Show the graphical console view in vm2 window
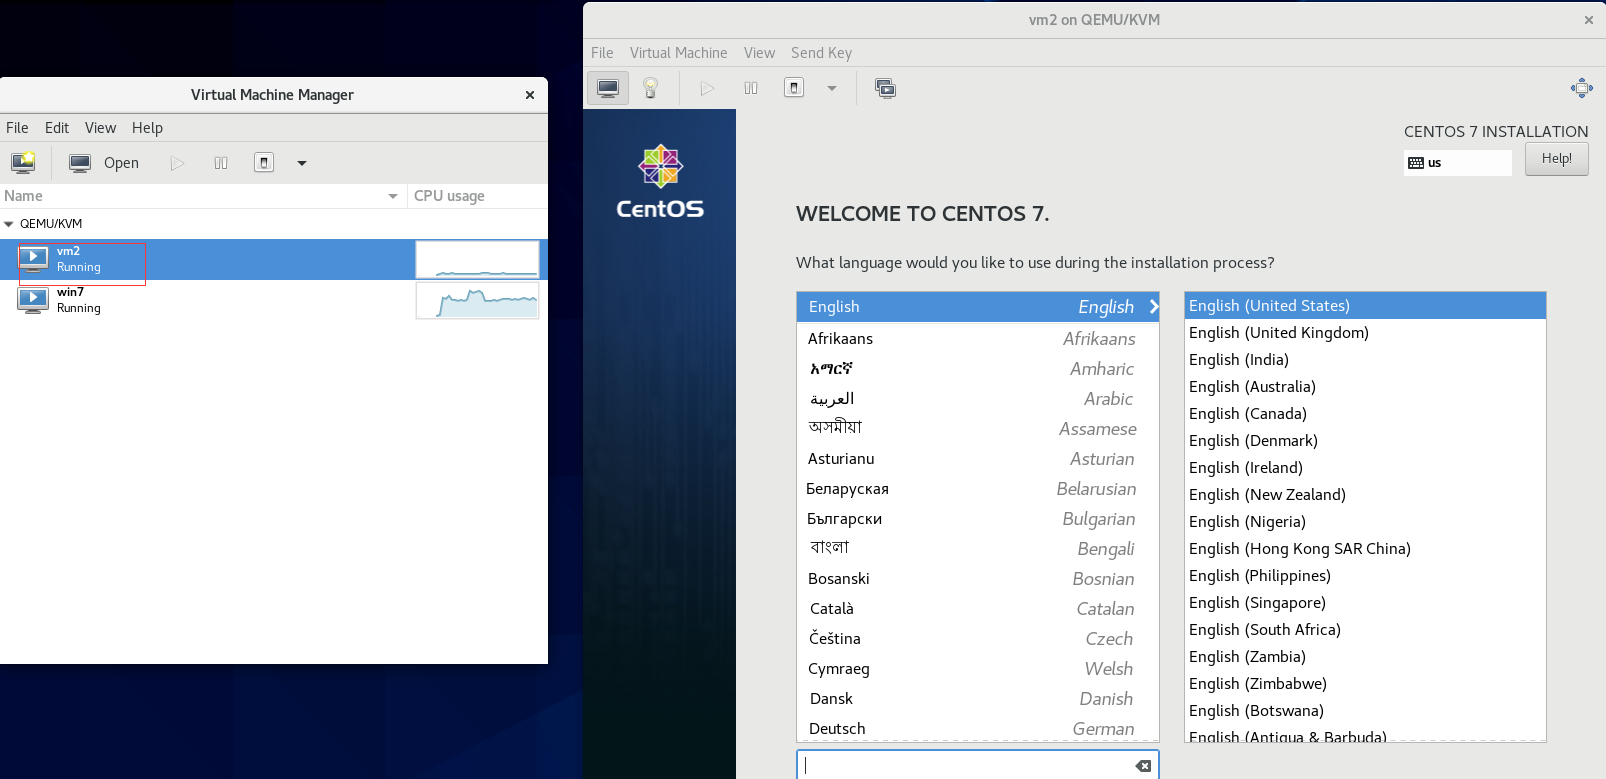Screen dimensions: 1606x779 pos(608,88)
